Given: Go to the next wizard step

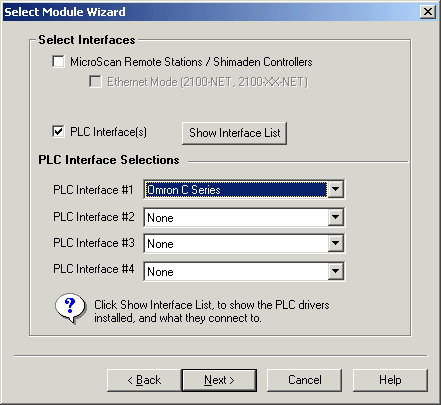Looking at the screenshot, I should [219, 380].
